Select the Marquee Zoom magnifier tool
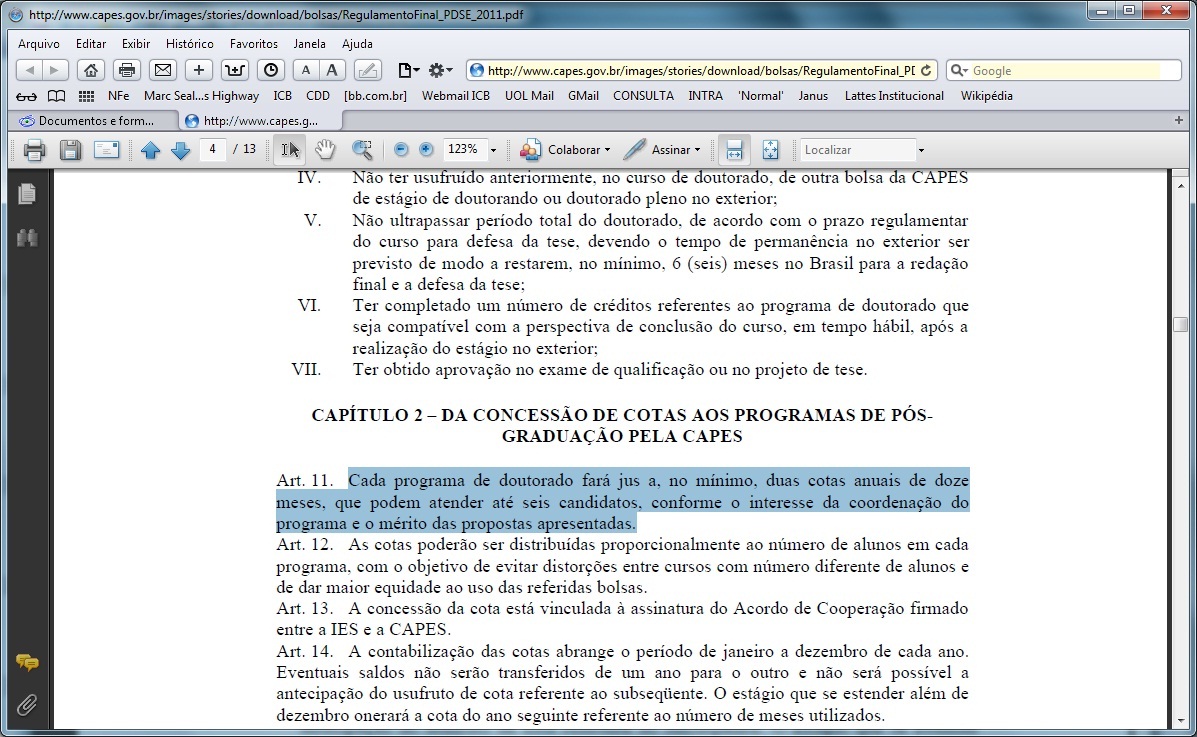1197x737 pixels. 362,150
